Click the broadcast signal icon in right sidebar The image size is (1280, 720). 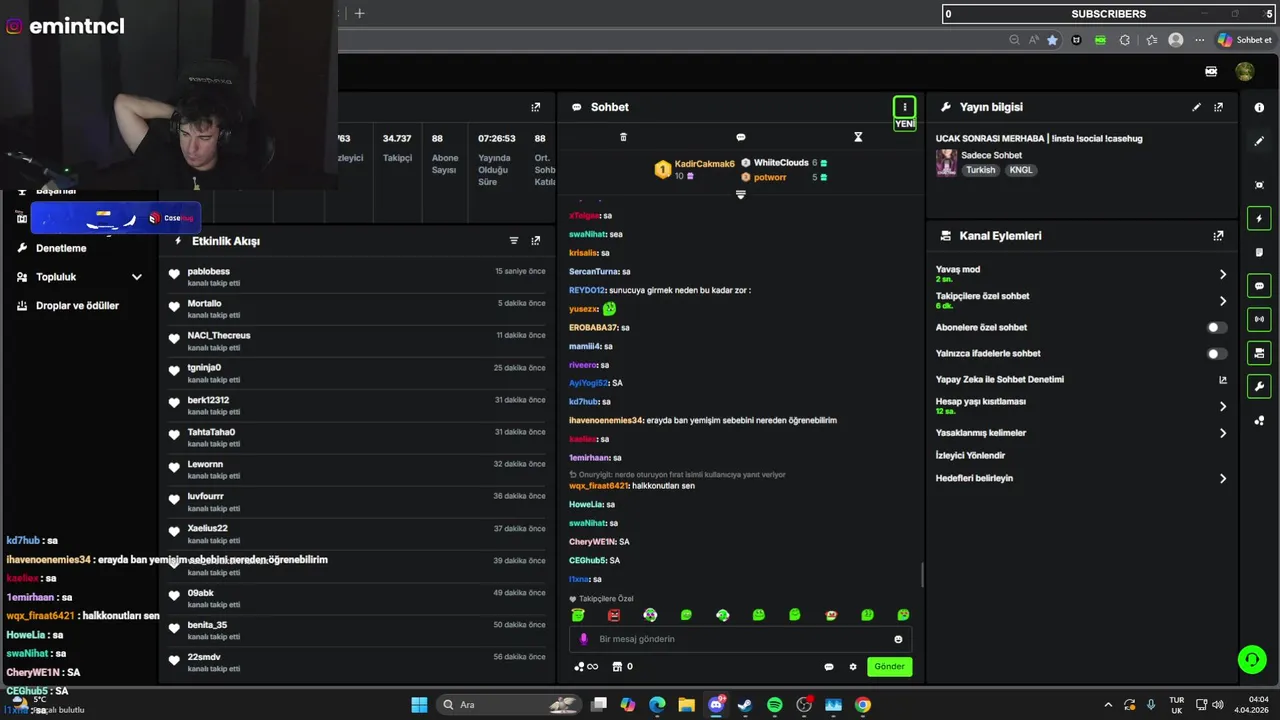coord(1259,319)
